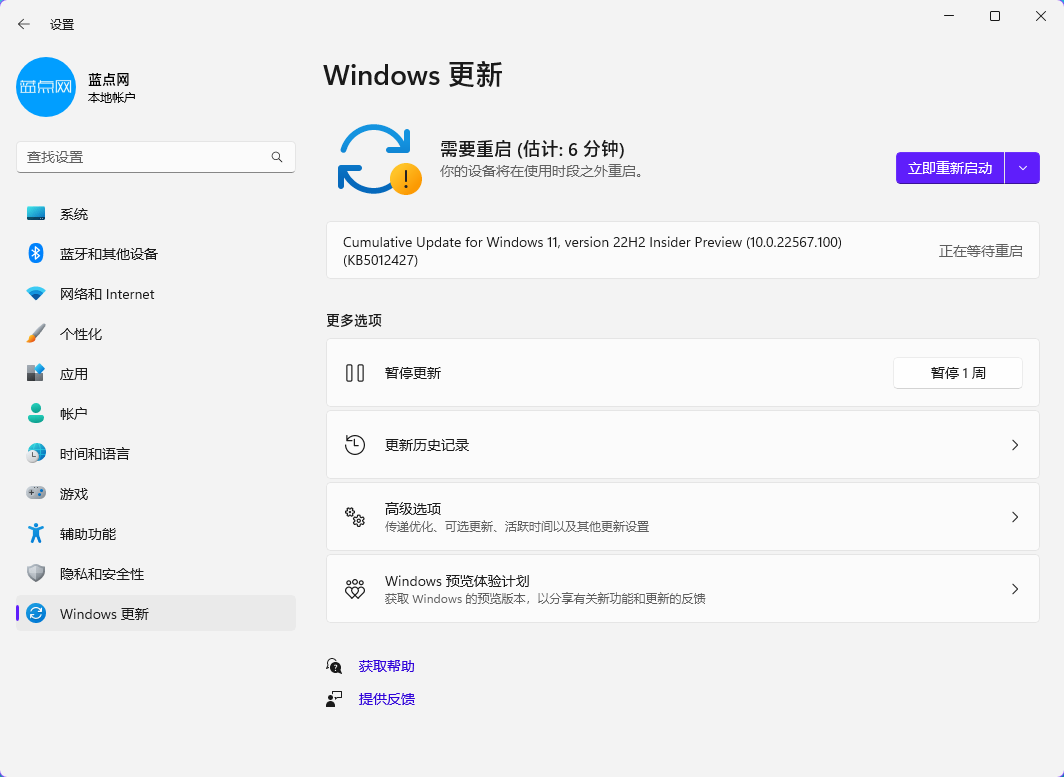Open 个性化 using its brush icon
This screenshot has width=1064, height=777.
coord(34,333)
